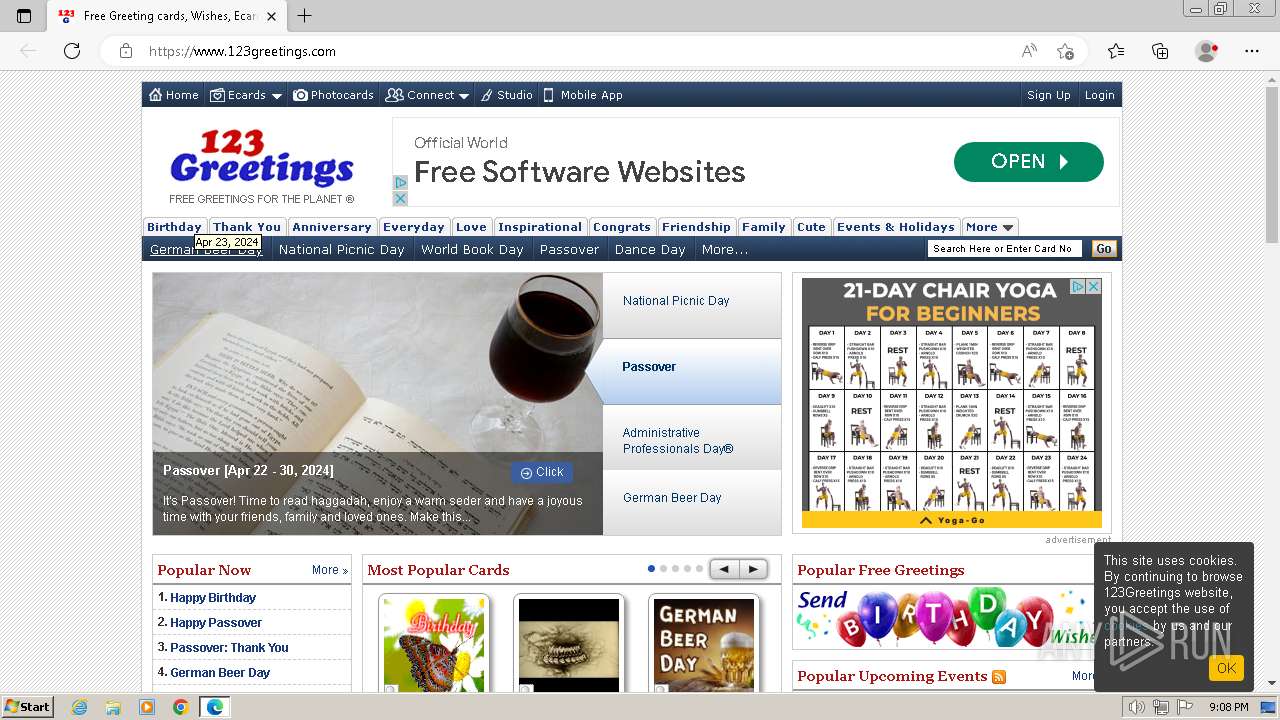Go to next popular cards

753,569
